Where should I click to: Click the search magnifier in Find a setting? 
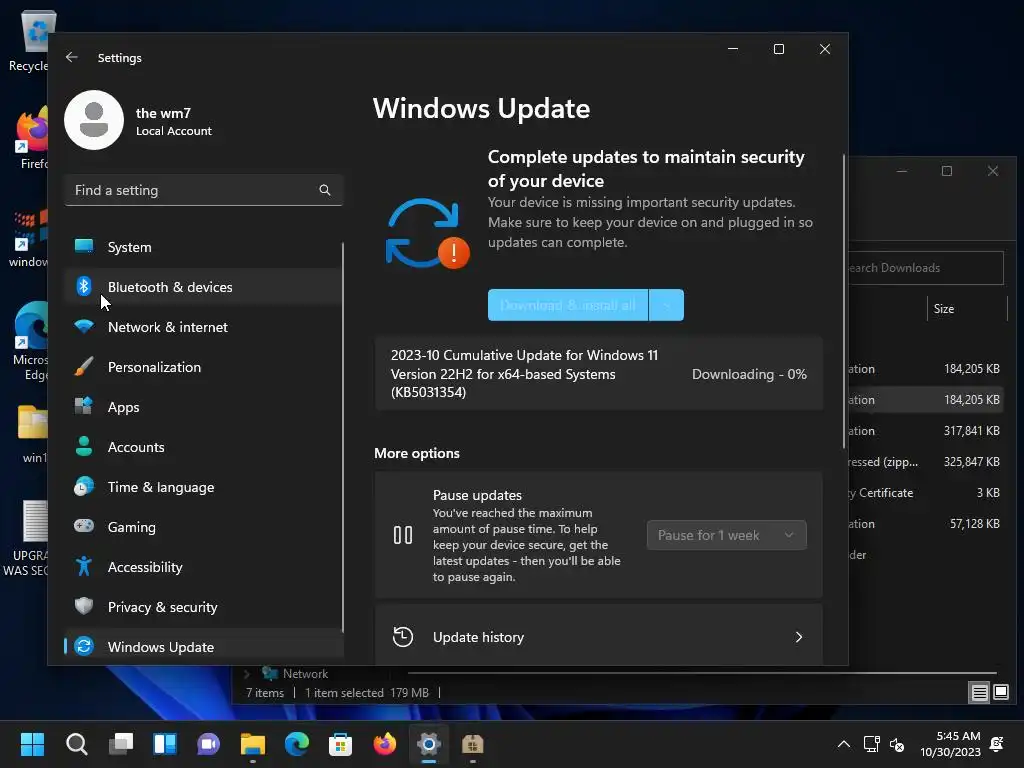pos(325,190)
